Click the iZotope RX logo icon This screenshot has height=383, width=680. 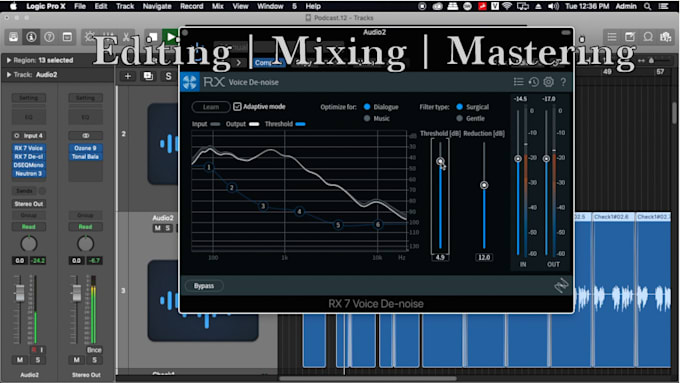(x=190, y=82)
